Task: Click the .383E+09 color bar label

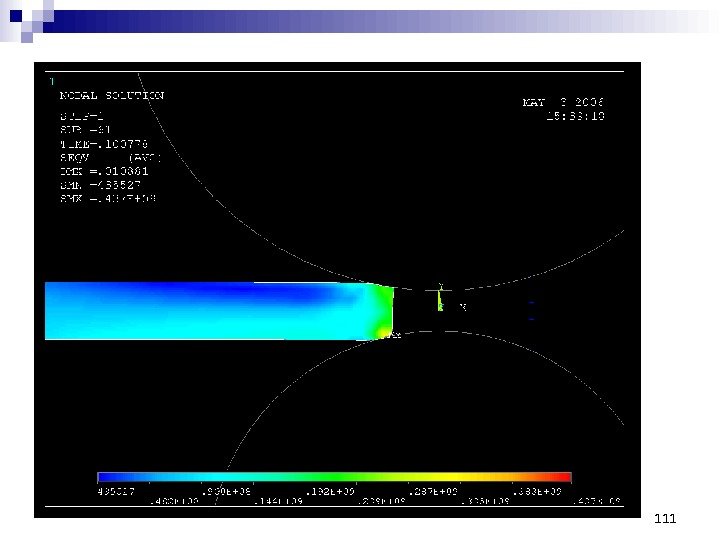Action: [x=537, y=491]
